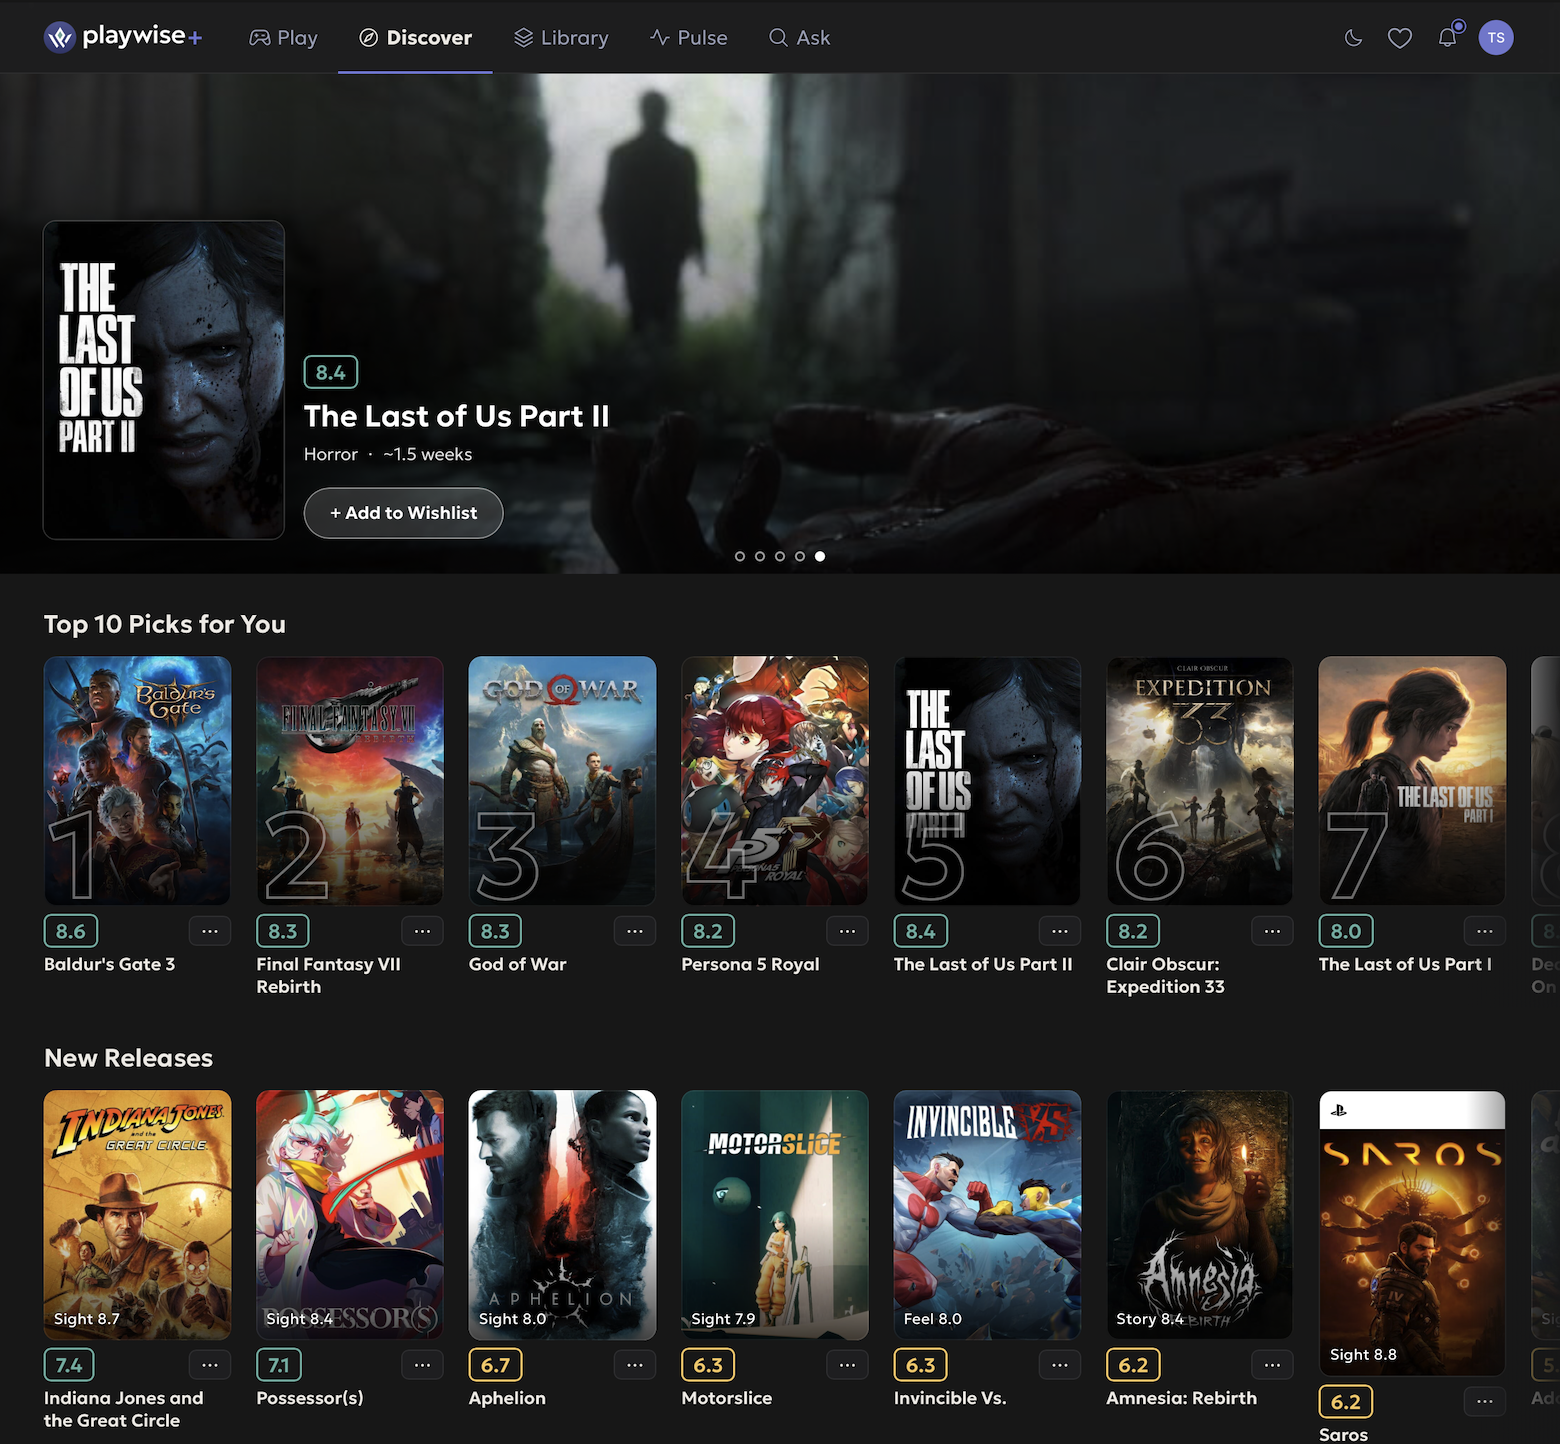Screen dimensions: 1560x1444
Task: Open notifications bell icon
Action: (x=1447, y=38)
